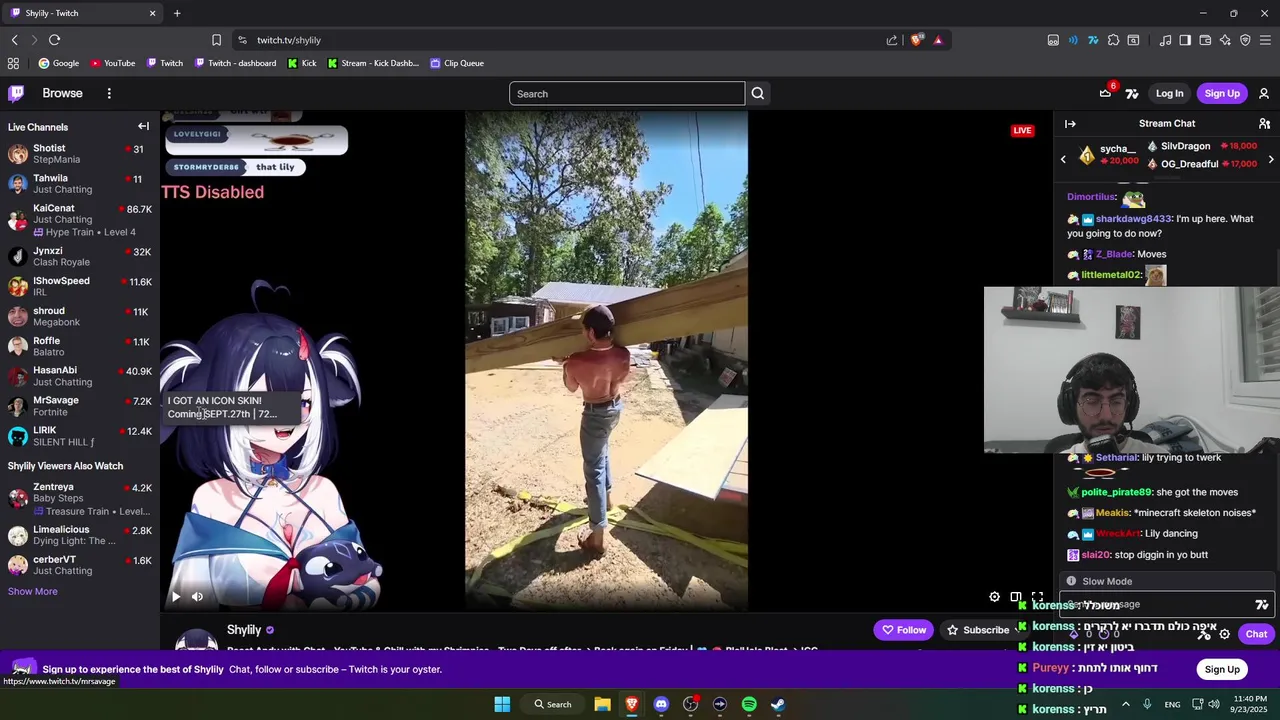Open the user profile icon in Twitch header

click(1264, 93)
